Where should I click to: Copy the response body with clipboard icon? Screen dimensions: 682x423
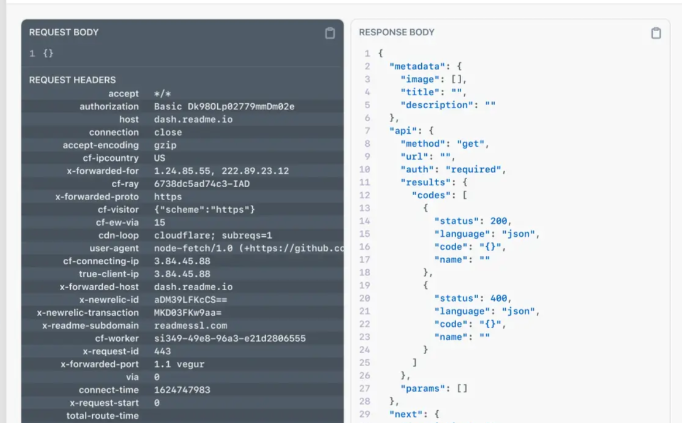pyautogui.click(x=656, y=33)
